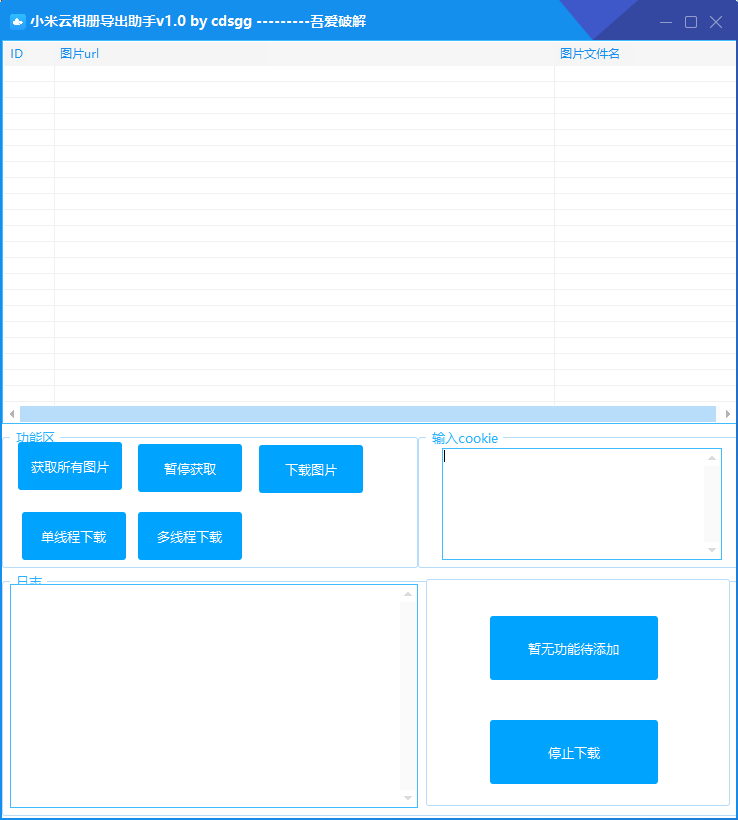
Task: Maximize the window
Action: point(691,22)
